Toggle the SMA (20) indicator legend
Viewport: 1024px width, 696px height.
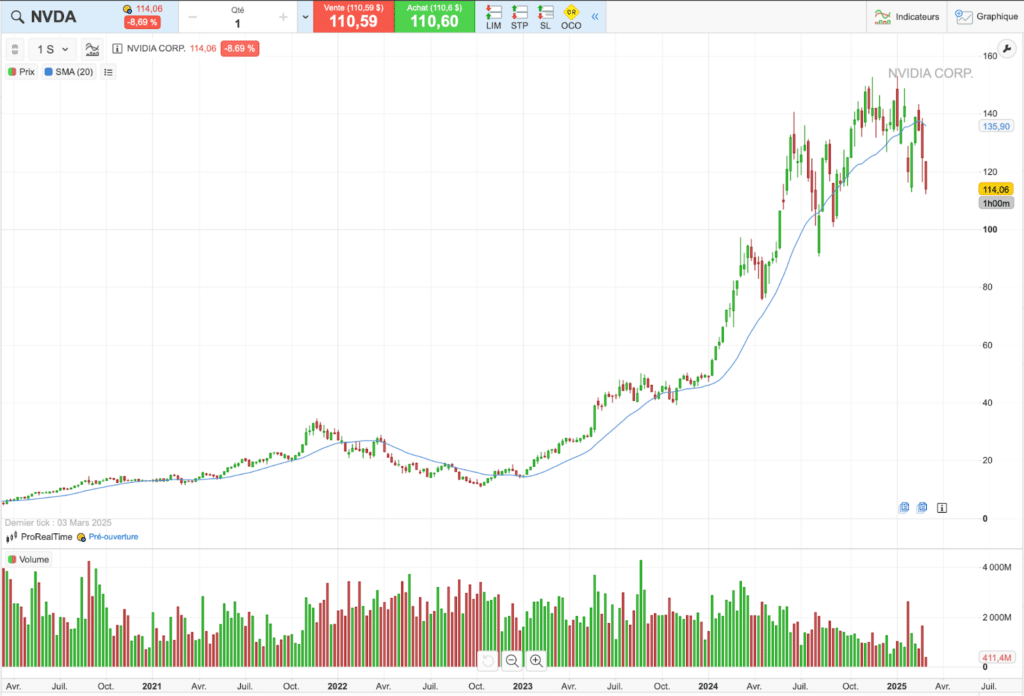coord(69,72)
